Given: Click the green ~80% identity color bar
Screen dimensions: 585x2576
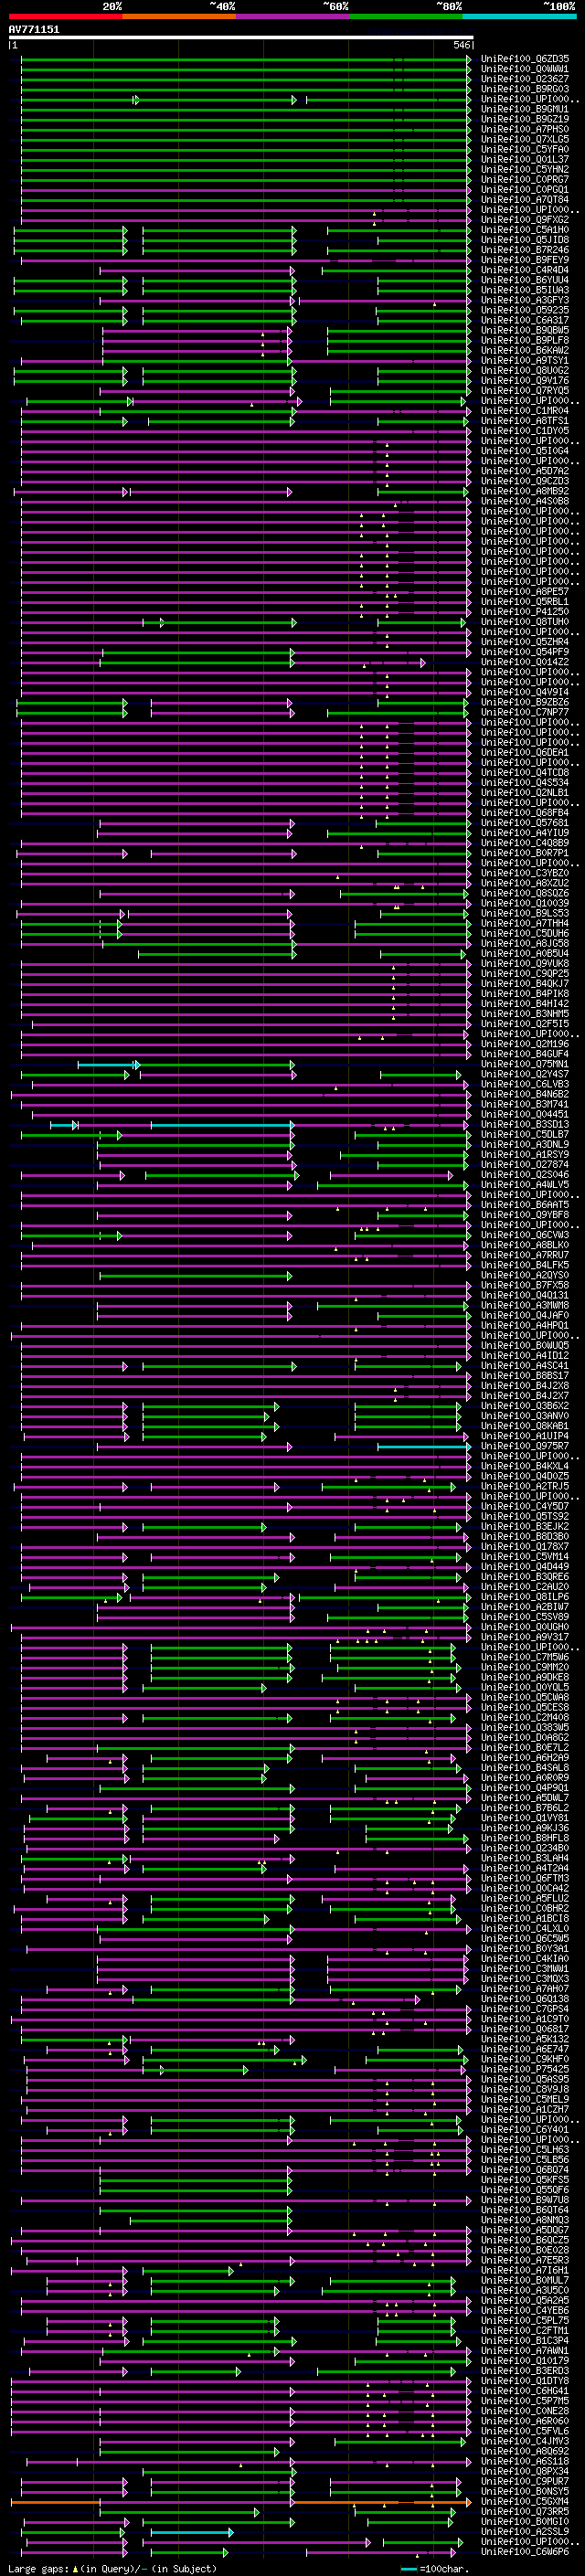Looking at the screenshot, I should click(x=406, y=16).
